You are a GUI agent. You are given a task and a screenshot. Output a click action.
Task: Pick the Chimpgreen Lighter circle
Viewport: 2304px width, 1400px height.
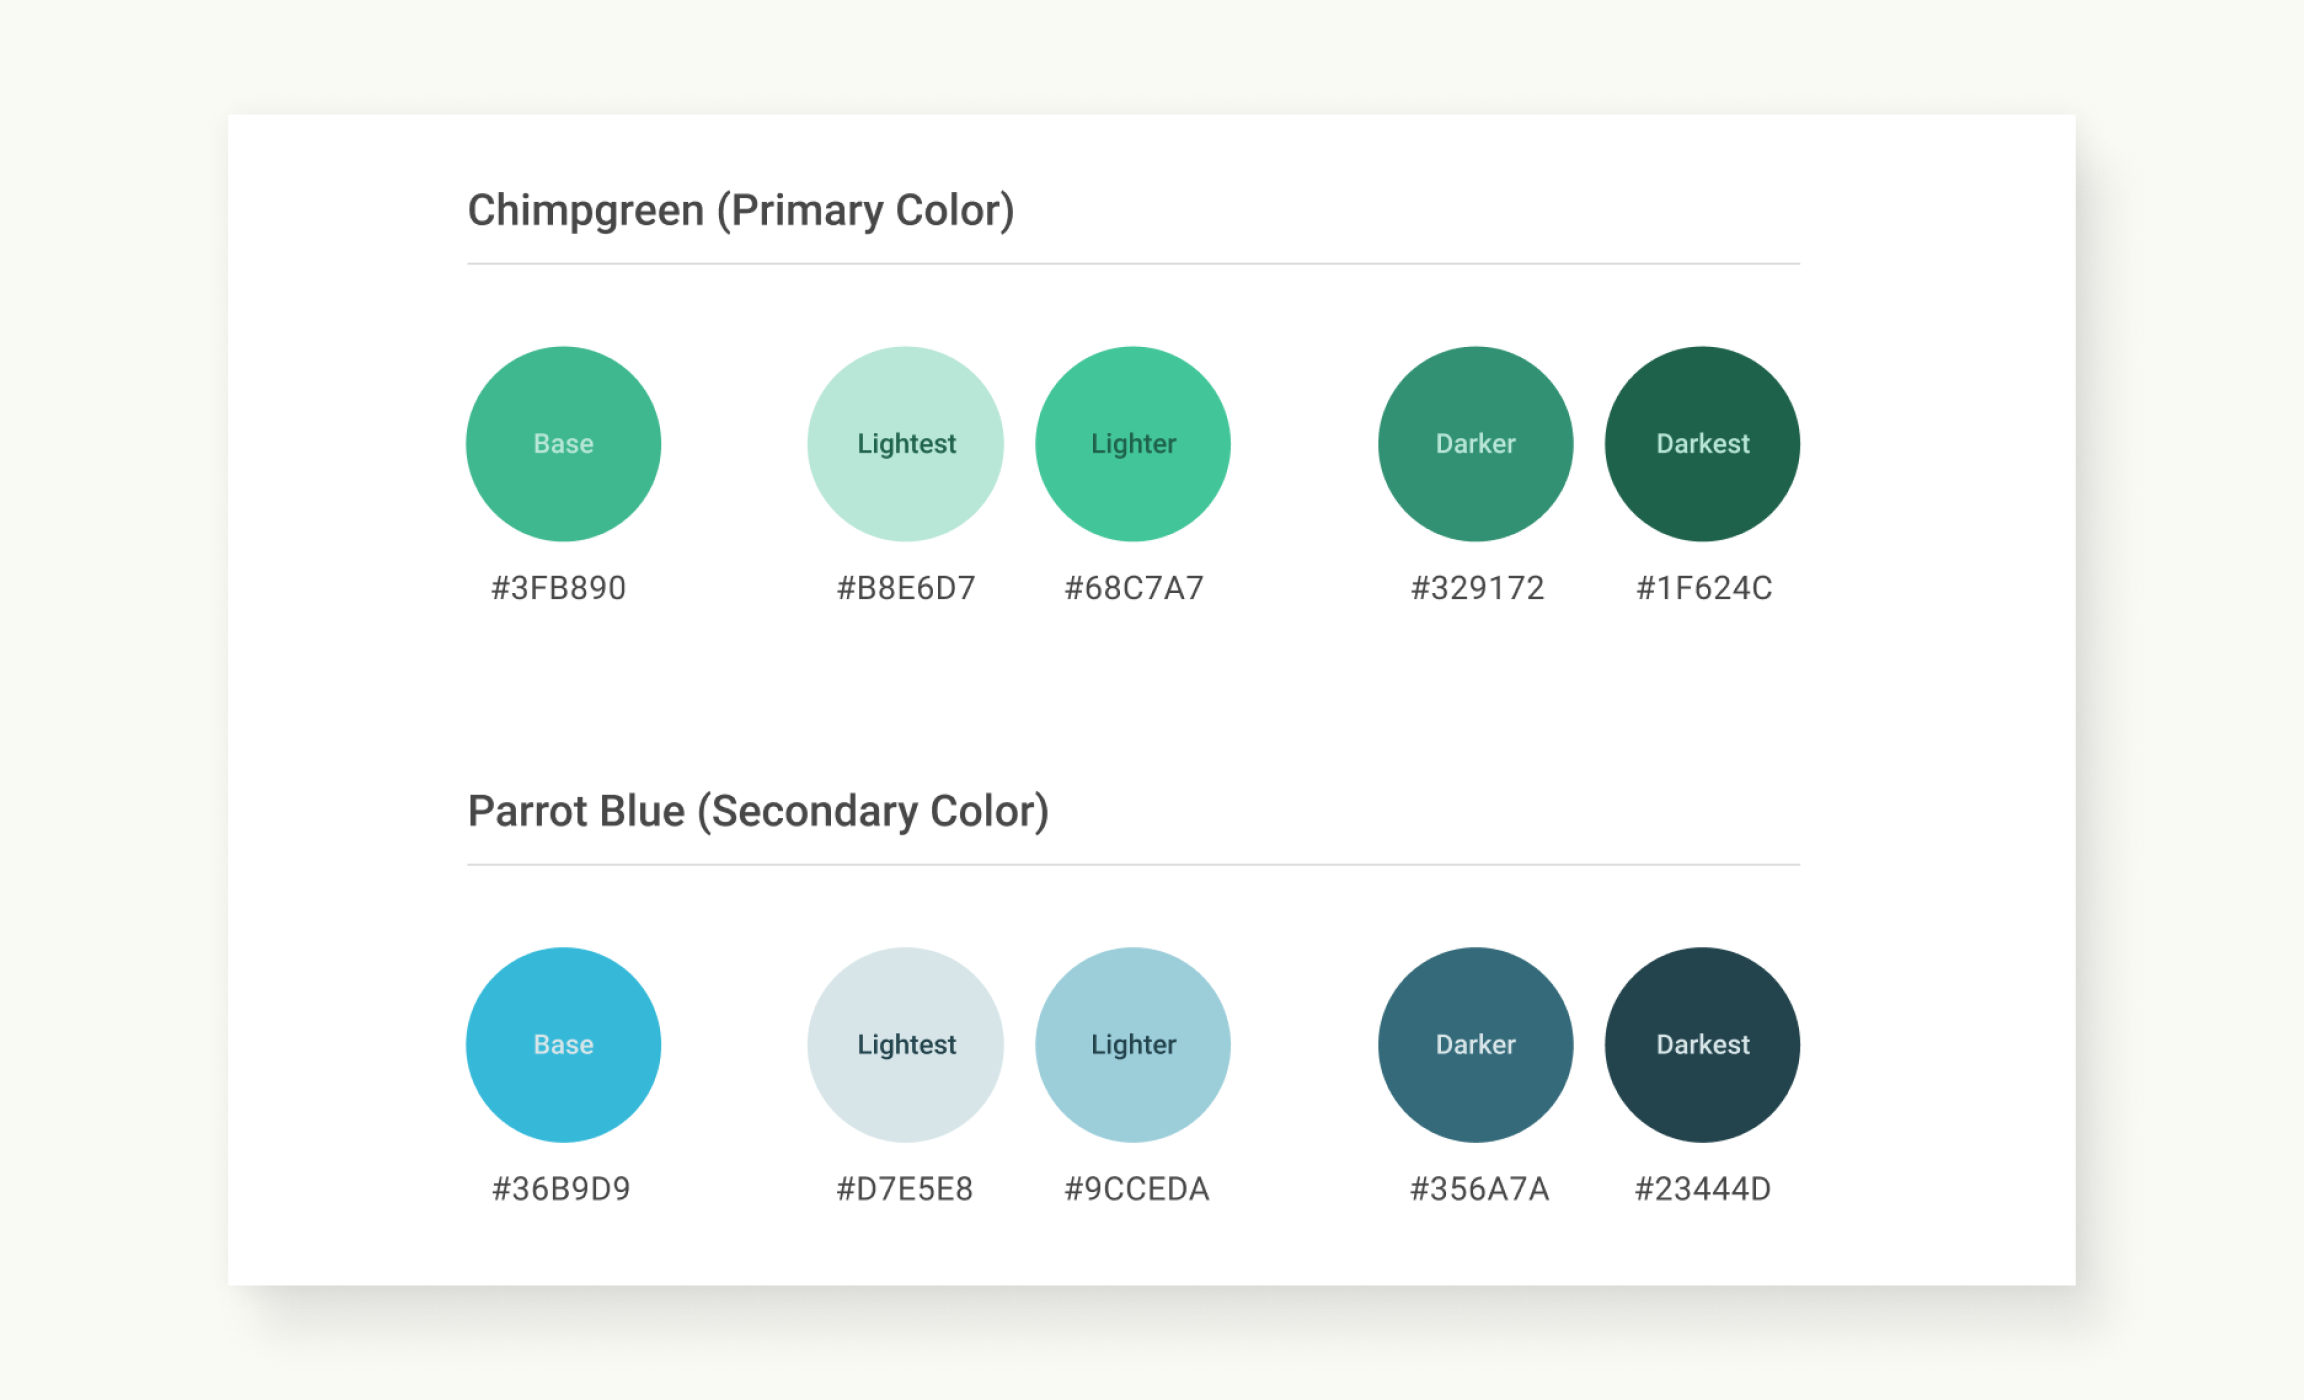pyautogui.click(x=1133, y=444)
